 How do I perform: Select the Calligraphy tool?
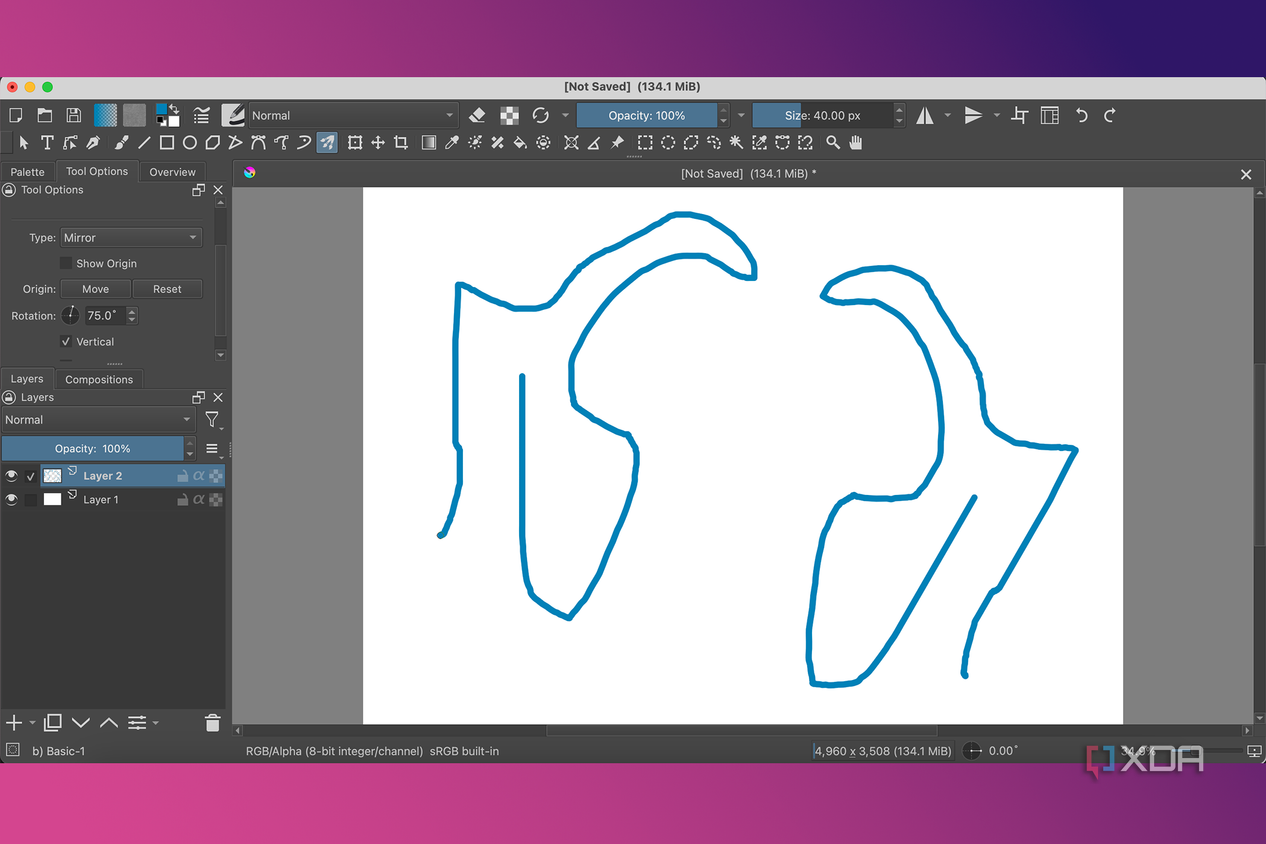[93, 143]
